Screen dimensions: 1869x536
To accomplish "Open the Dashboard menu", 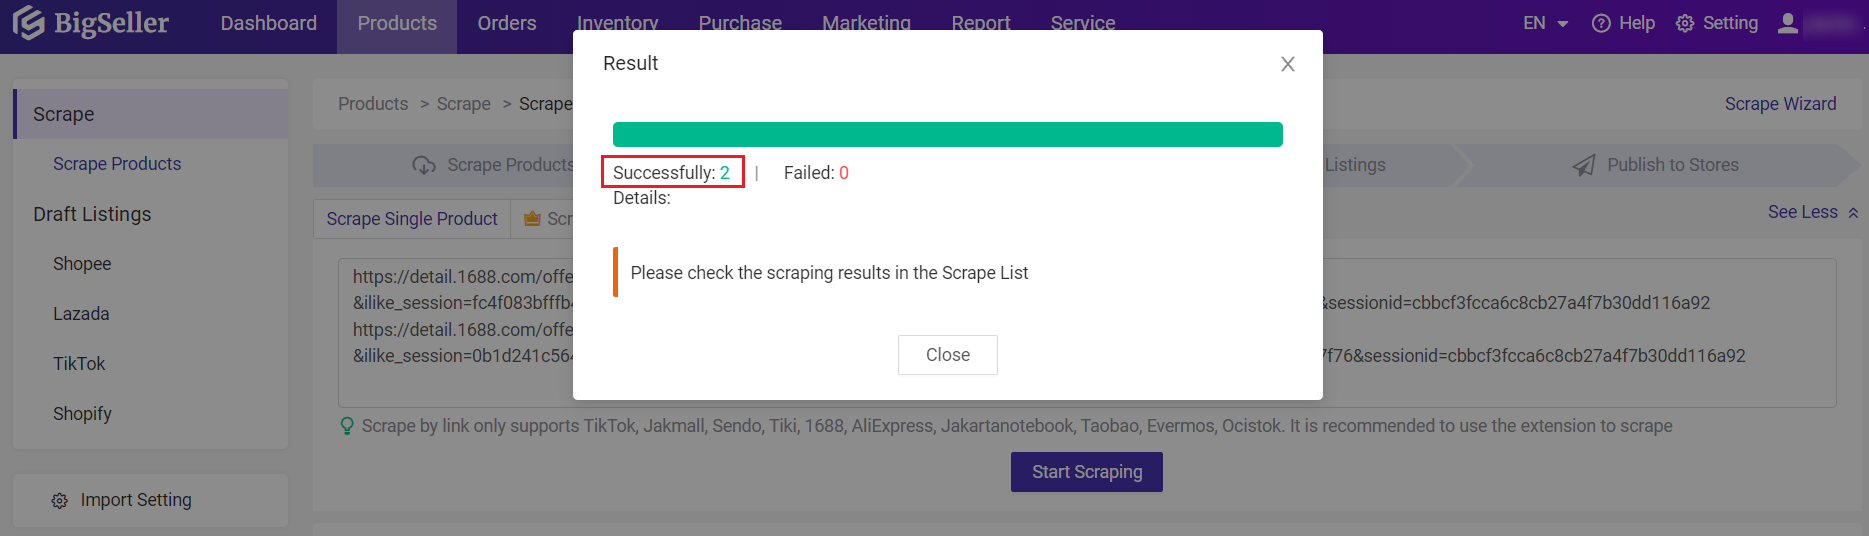I will (x=268, y=23).
